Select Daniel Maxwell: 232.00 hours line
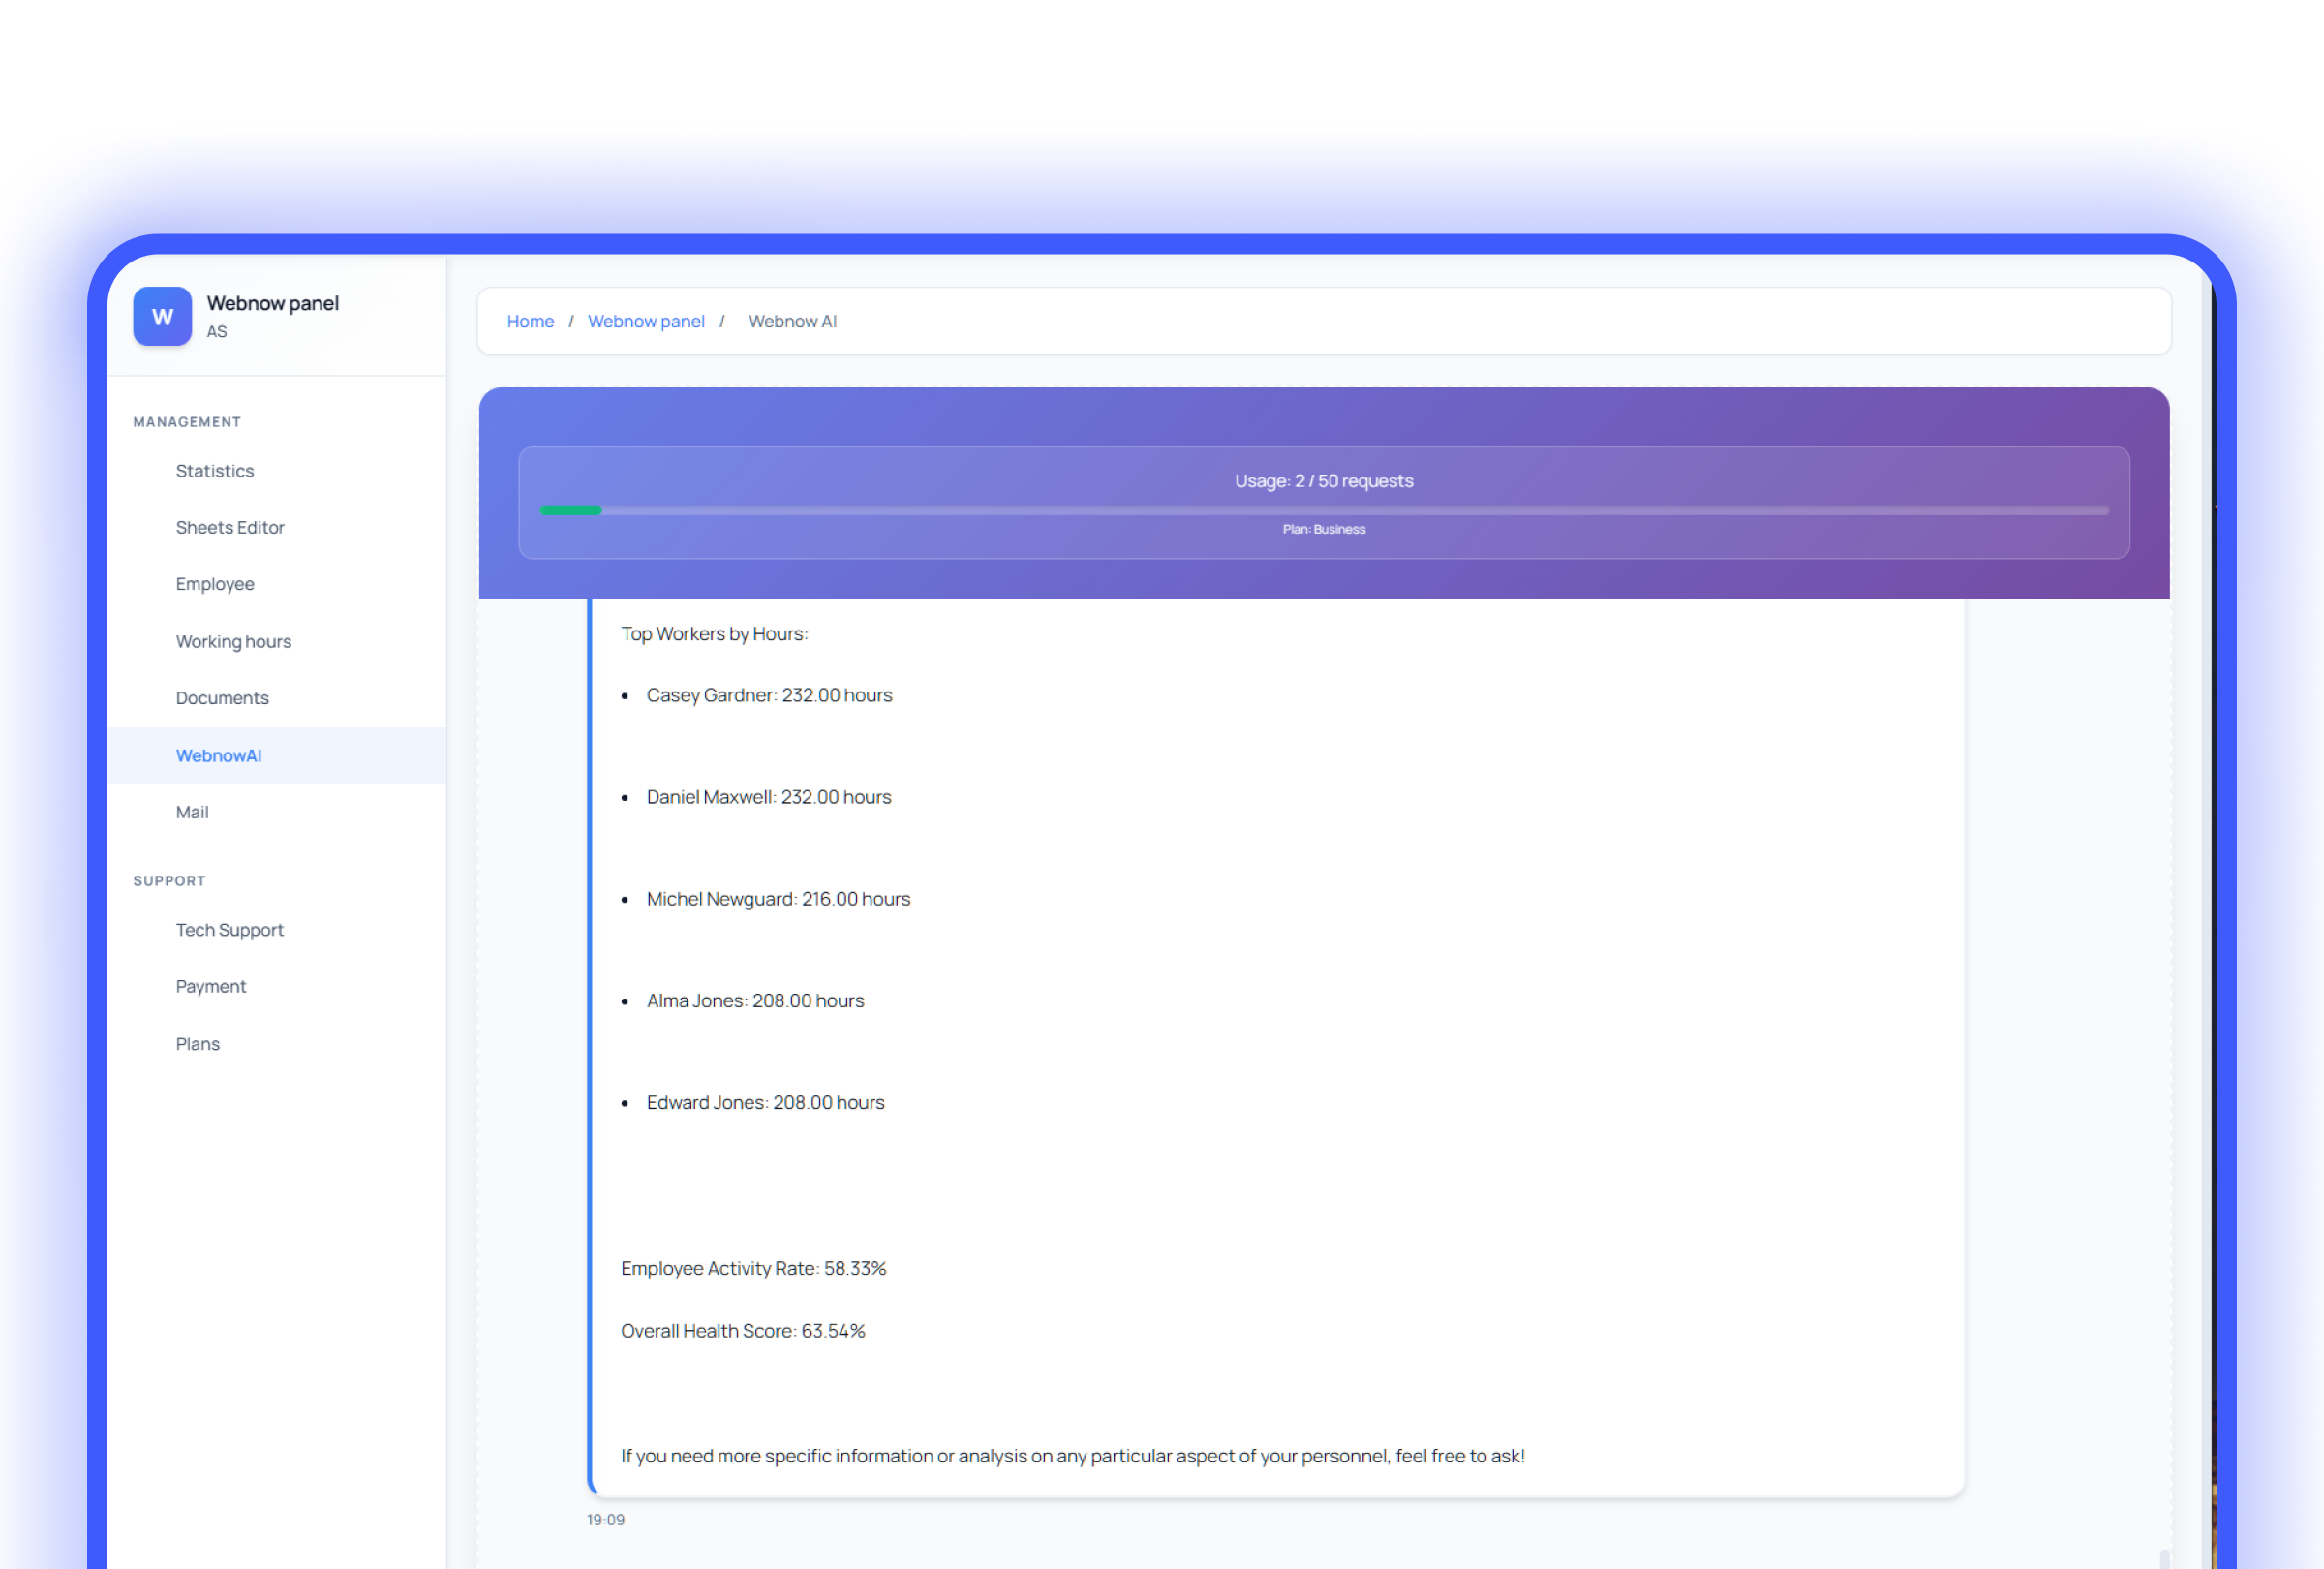This screenshot has height=1569, width=2324. (769, 797)
